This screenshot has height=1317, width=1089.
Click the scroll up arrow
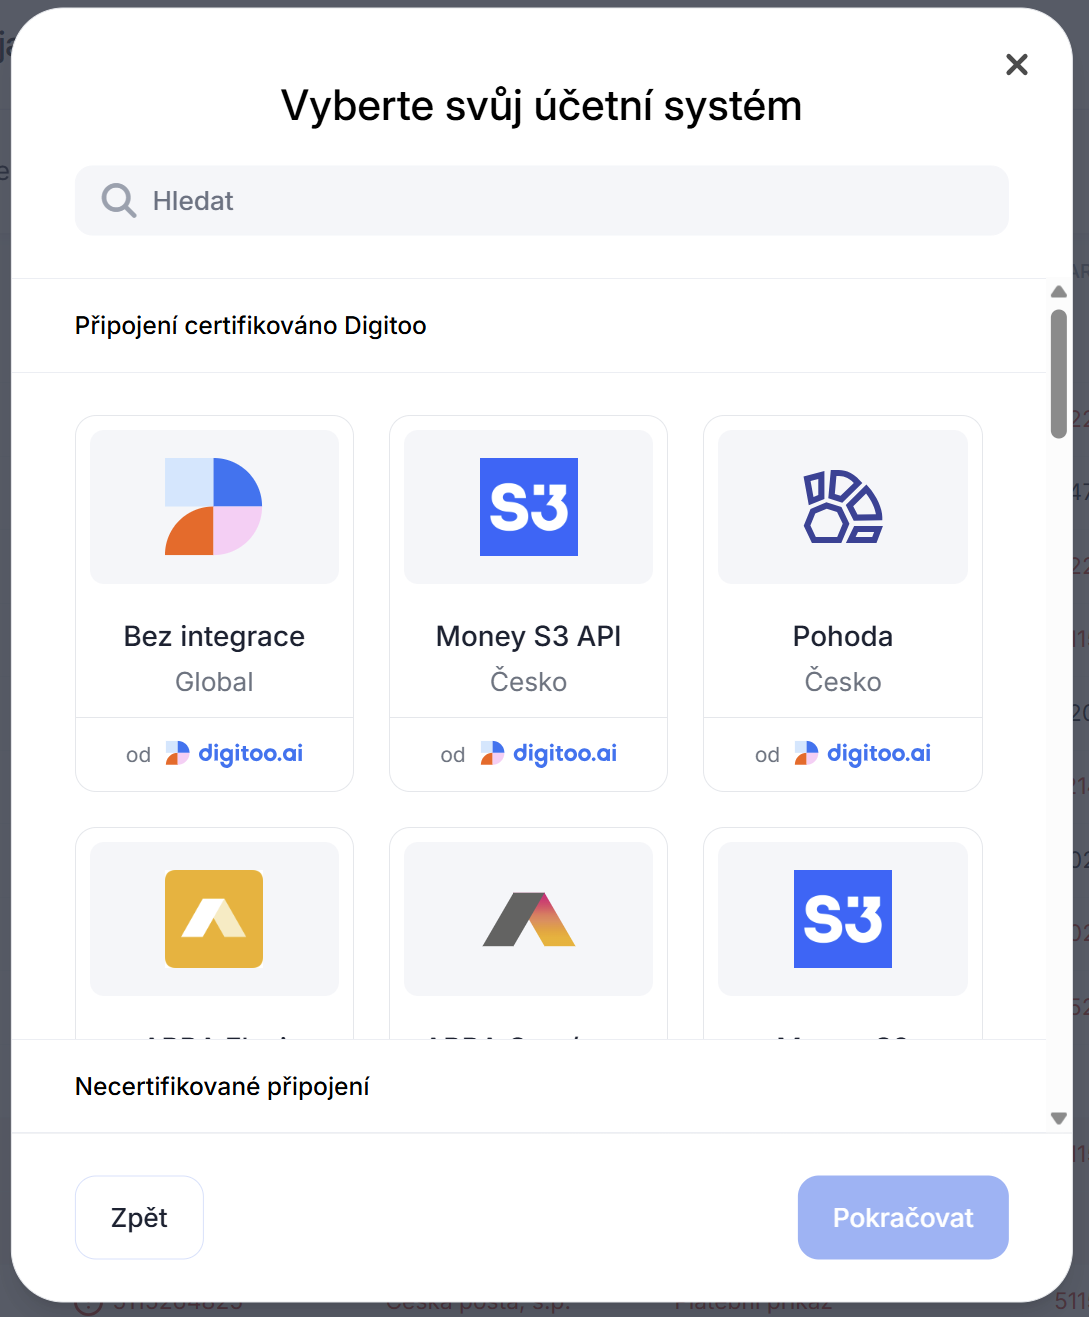pos(1059,292)
